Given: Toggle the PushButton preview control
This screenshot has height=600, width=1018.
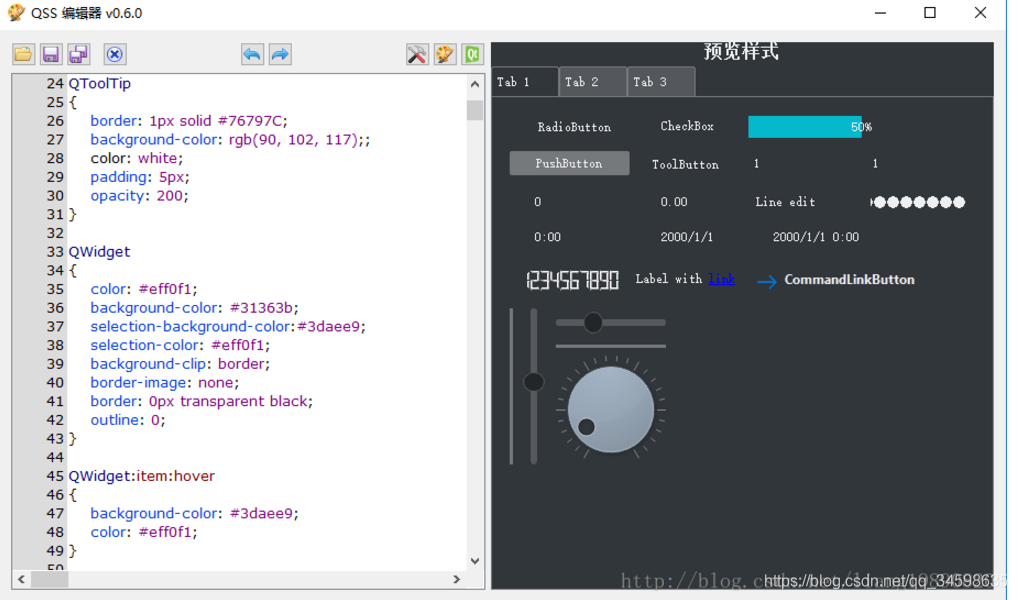Looking at the screenshot, I should (569, 163).
